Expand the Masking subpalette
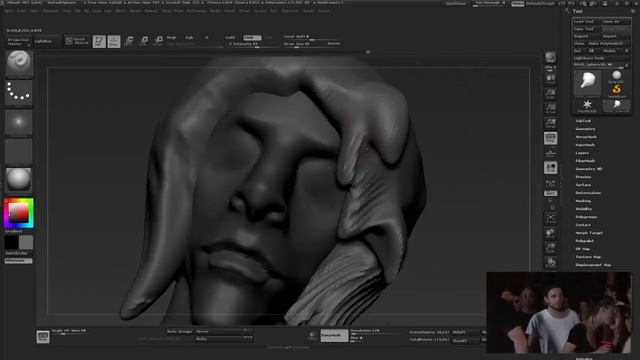Image resolution: width=640 pixels, height=360 pixels. [583, 201]
